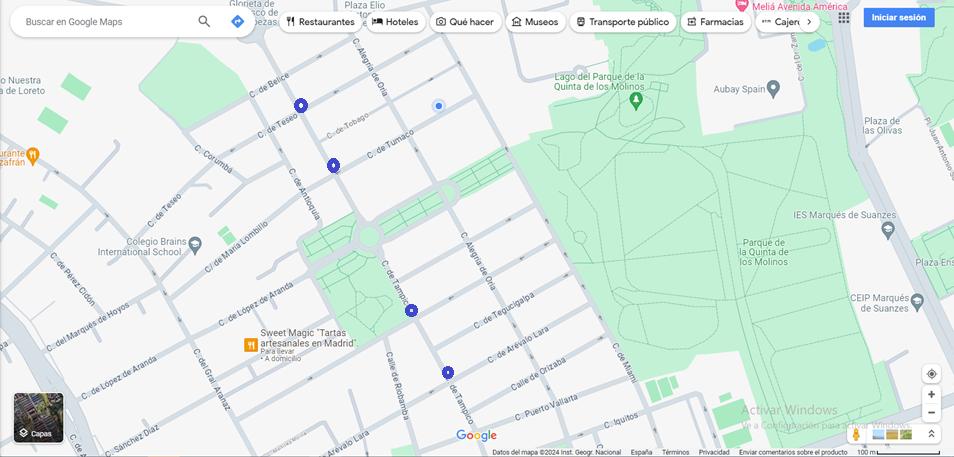The image size is (954, 457).
Task: Open the Capas layers thumbnail
Action: pyautogui.click(x=38, y=417)
